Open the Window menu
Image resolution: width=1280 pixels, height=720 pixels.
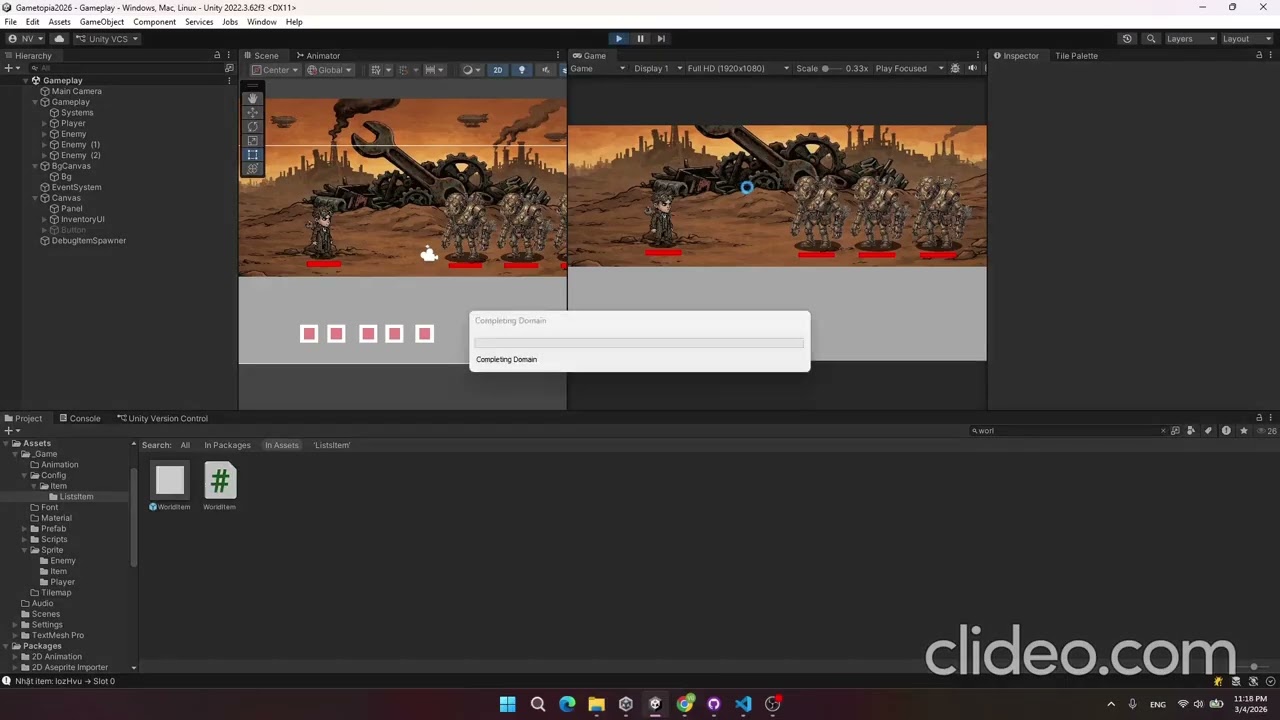pos(262,22)
